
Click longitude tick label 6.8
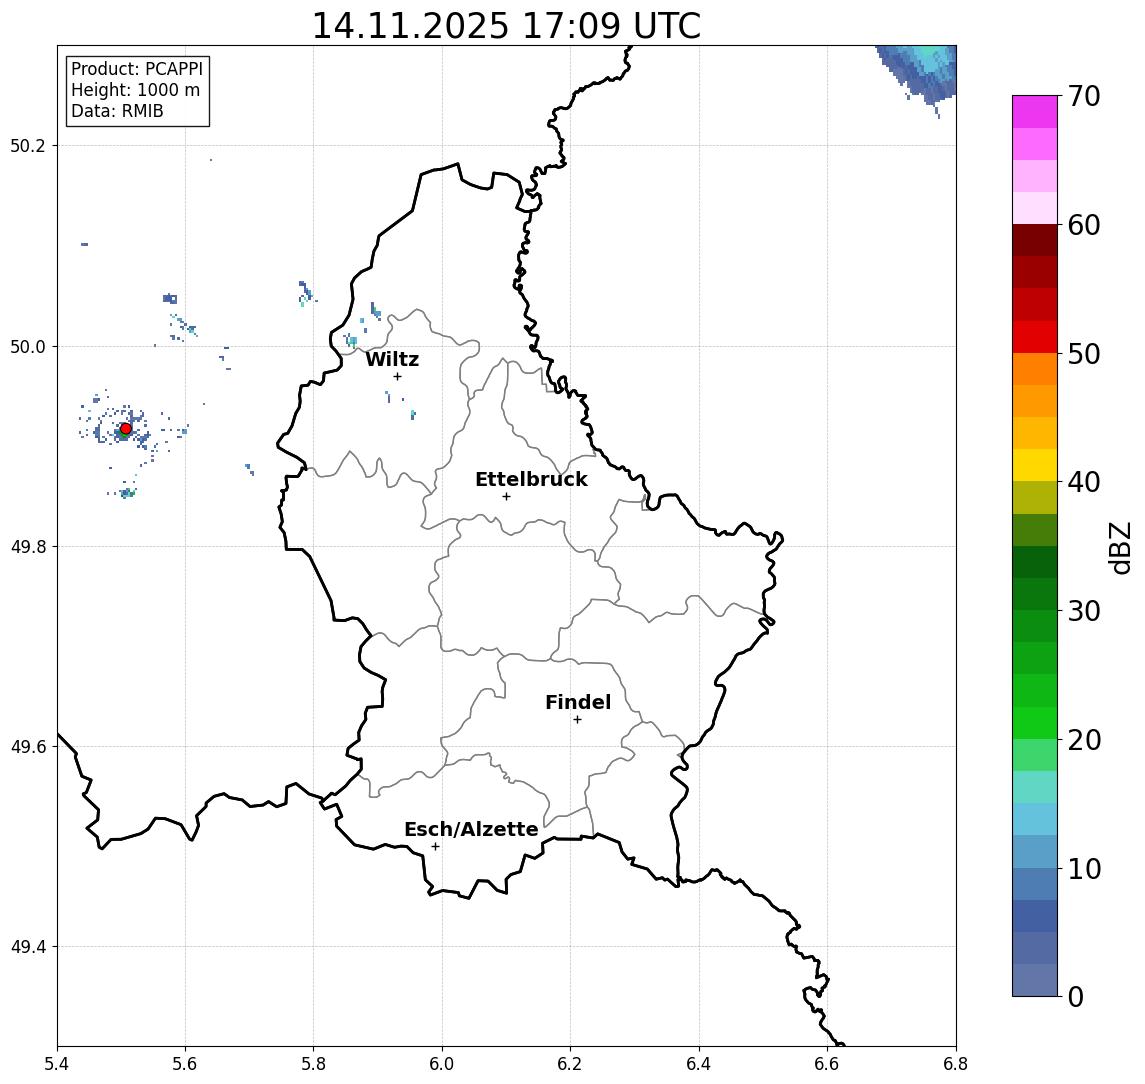(x=956, y=1064)
